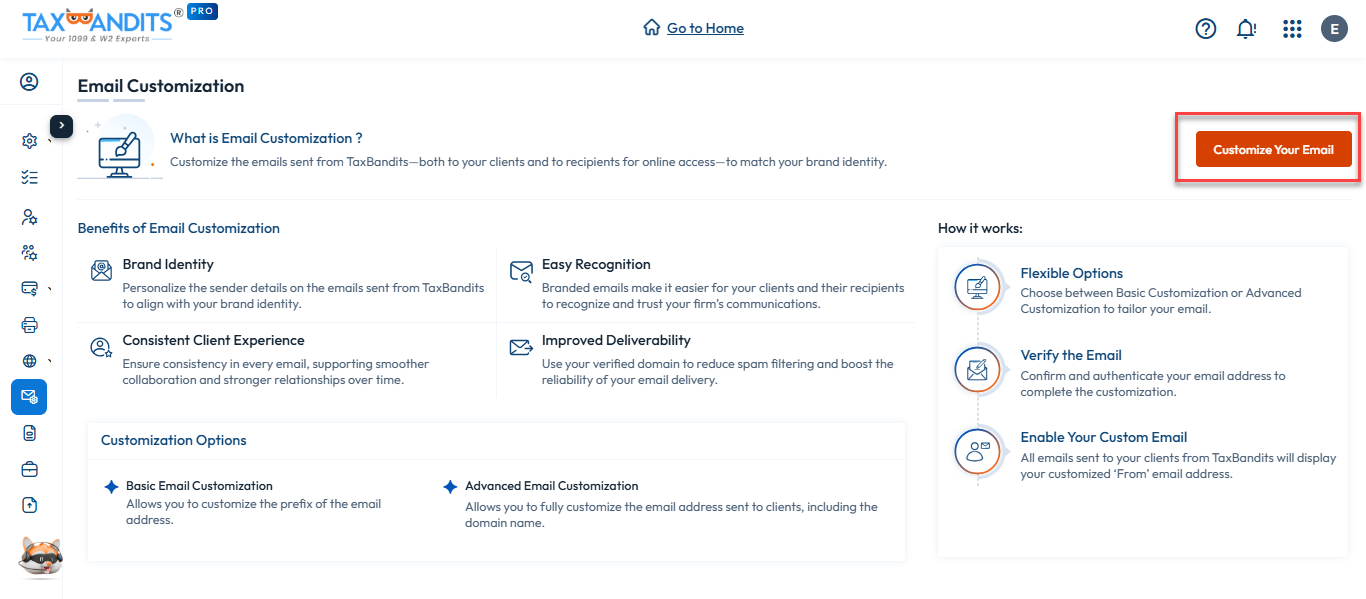Click the Verify the Email title
Viewport: 1366px width, 599px height.
[1071, 355]
